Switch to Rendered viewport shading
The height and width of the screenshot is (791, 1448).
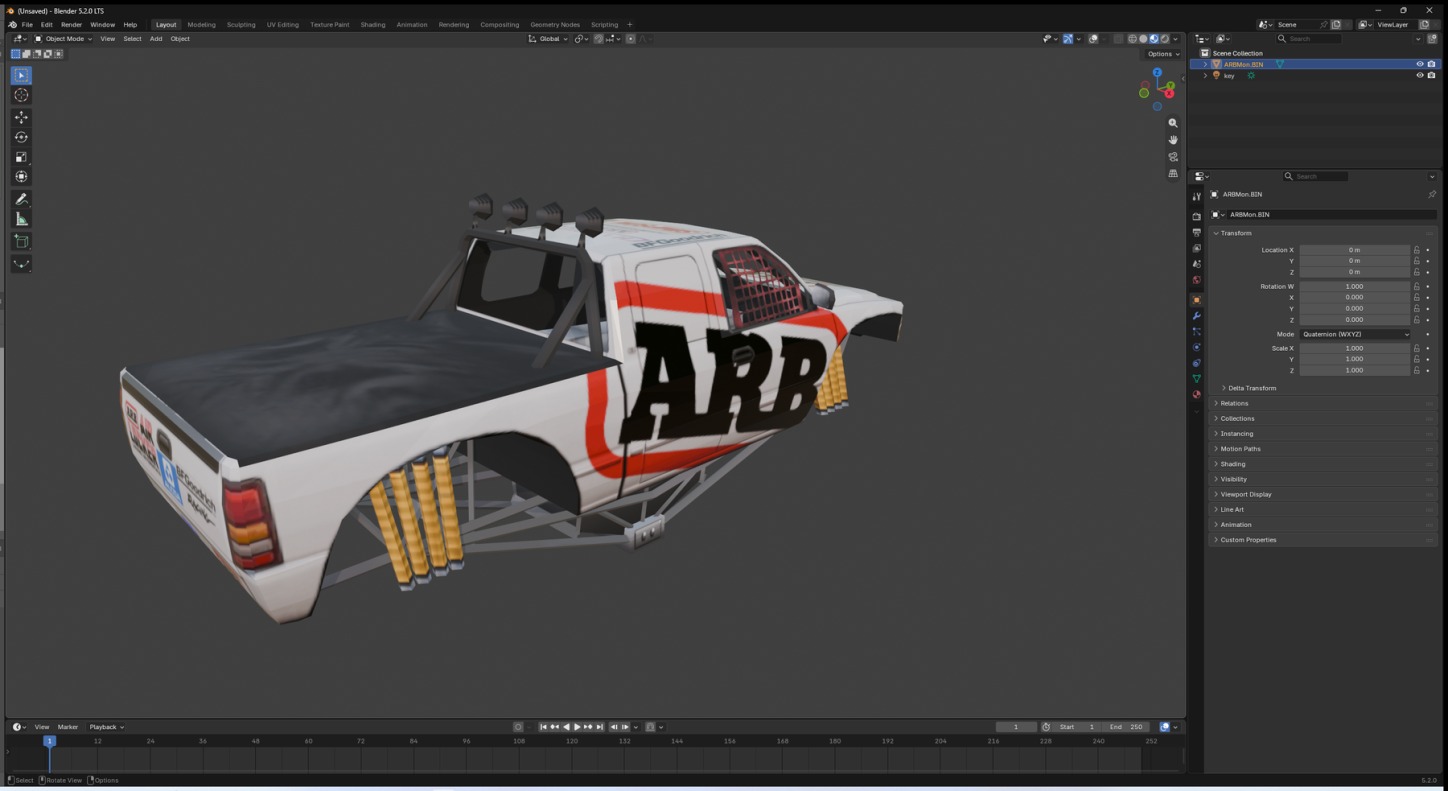pyautogui.click(x=1164, y=39)
